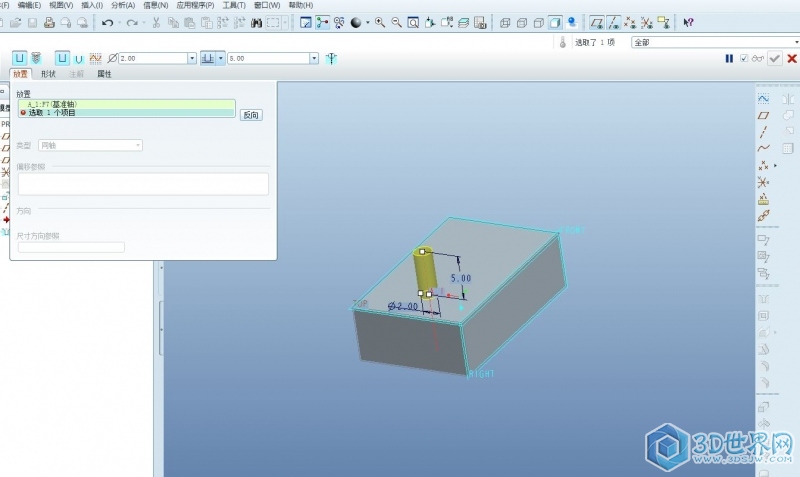Click the Zoom In magnifier

coord(380,22)
